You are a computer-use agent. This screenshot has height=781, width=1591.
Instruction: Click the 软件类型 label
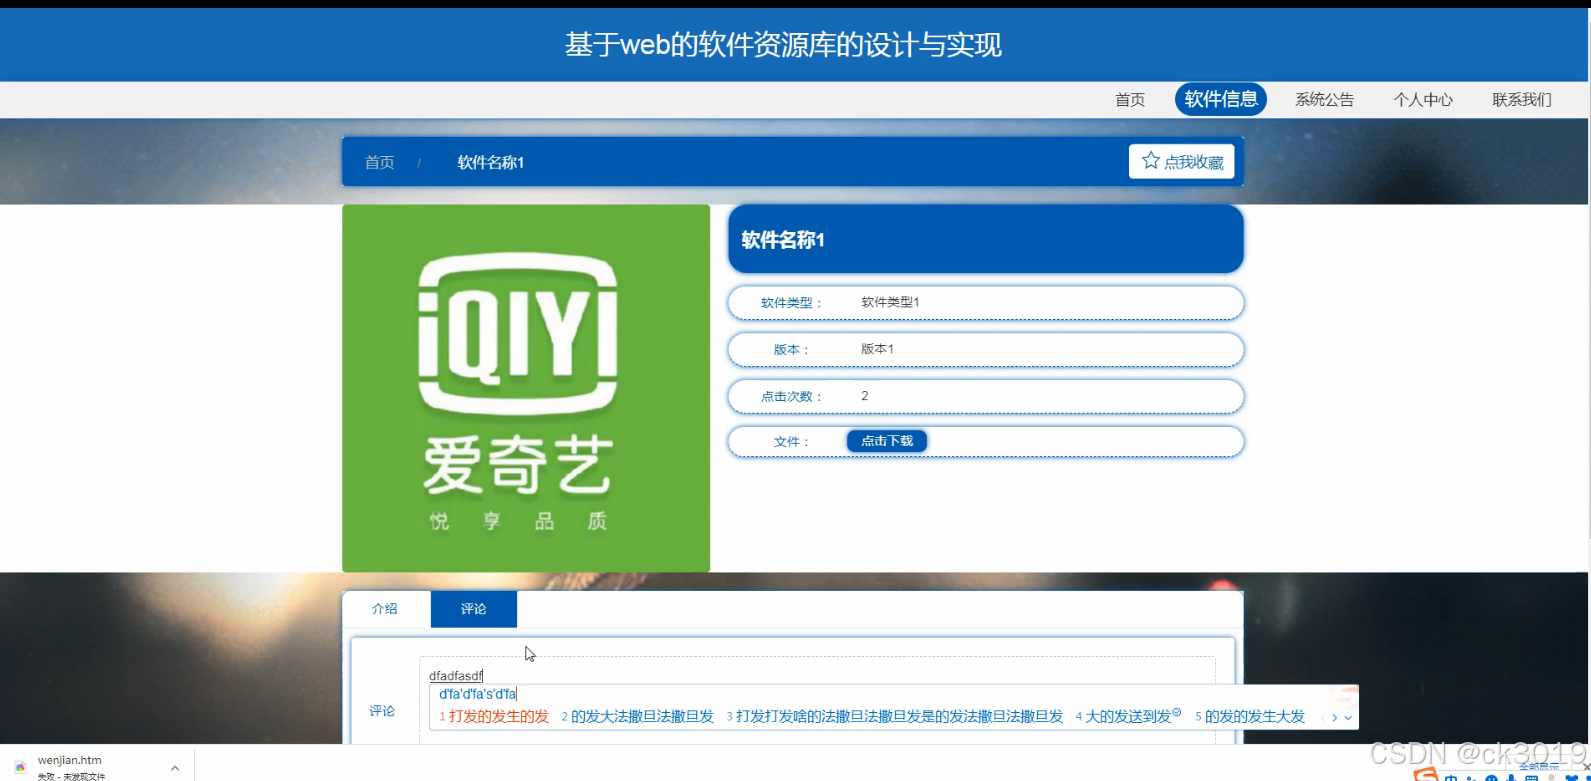pyautogui.click(x=791, y=303)
